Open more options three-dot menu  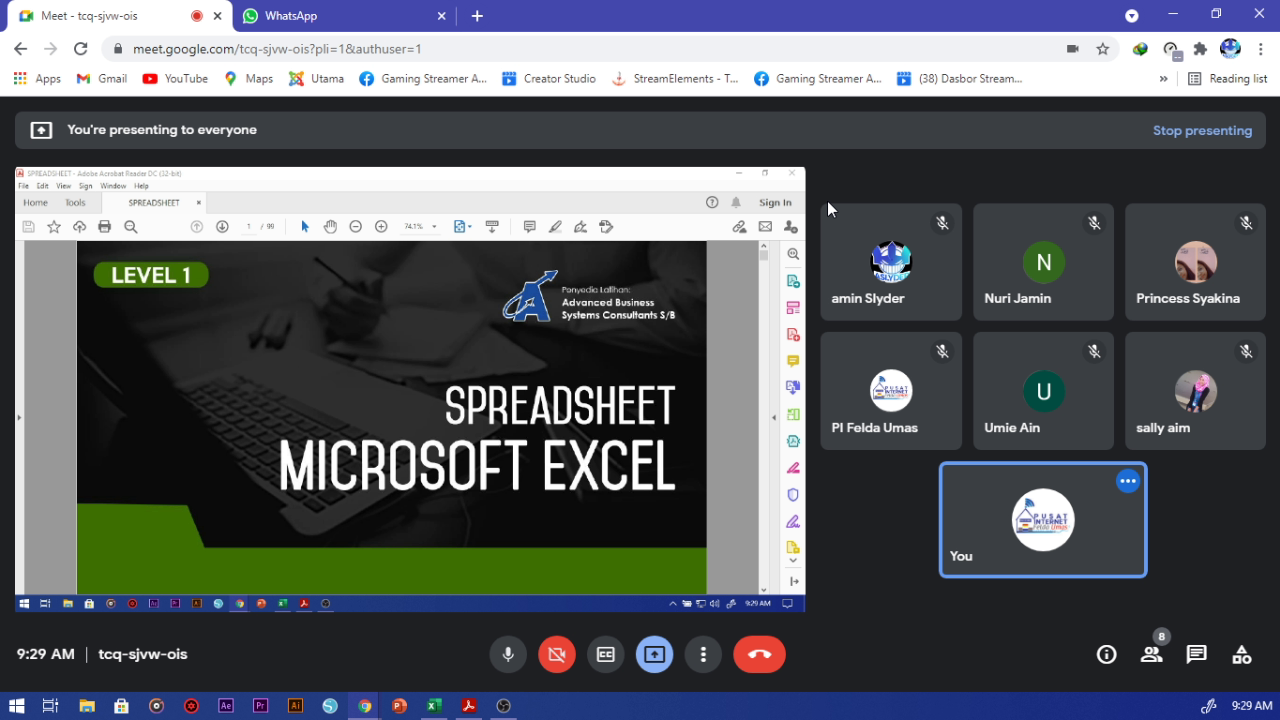[x=703, y=654]
